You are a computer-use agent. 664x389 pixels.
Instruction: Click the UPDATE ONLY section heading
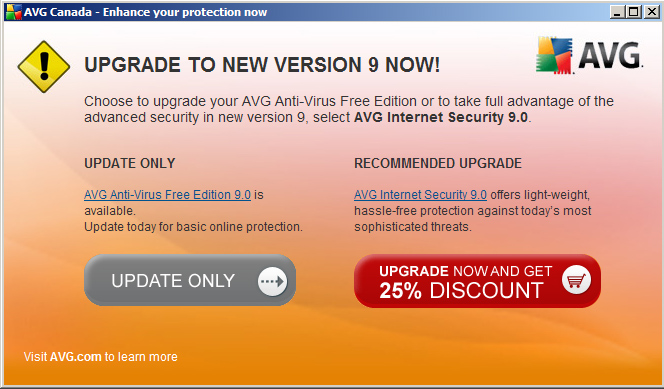130,163
